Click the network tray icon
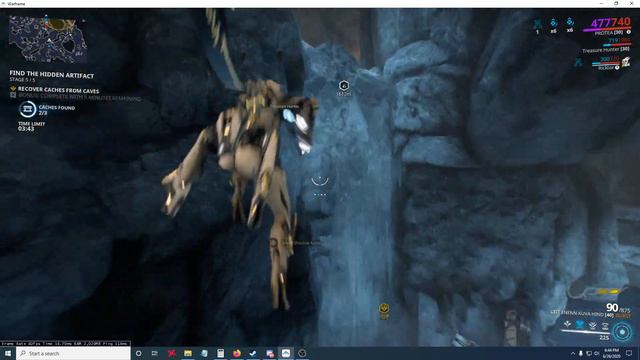 pos(589,353)
